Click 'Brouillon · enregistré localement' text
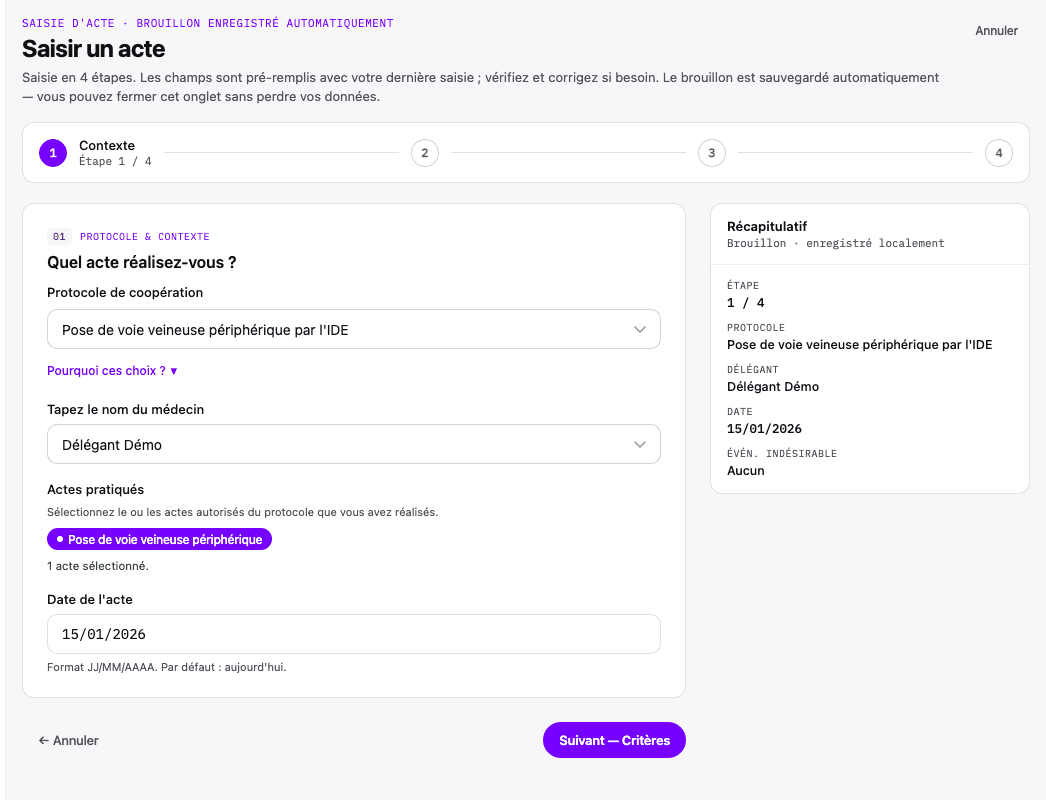This screenshot has width=1046, height=800. 836,243
